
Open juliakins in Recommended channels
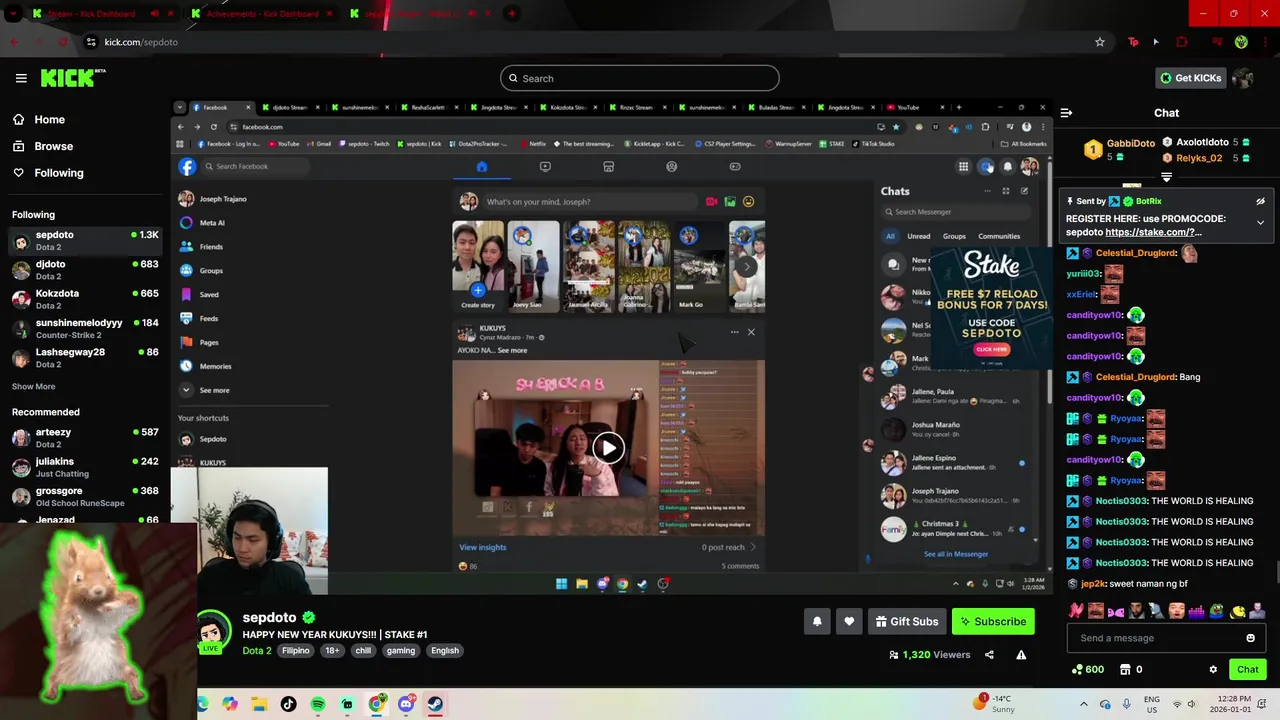pos(85,467)
